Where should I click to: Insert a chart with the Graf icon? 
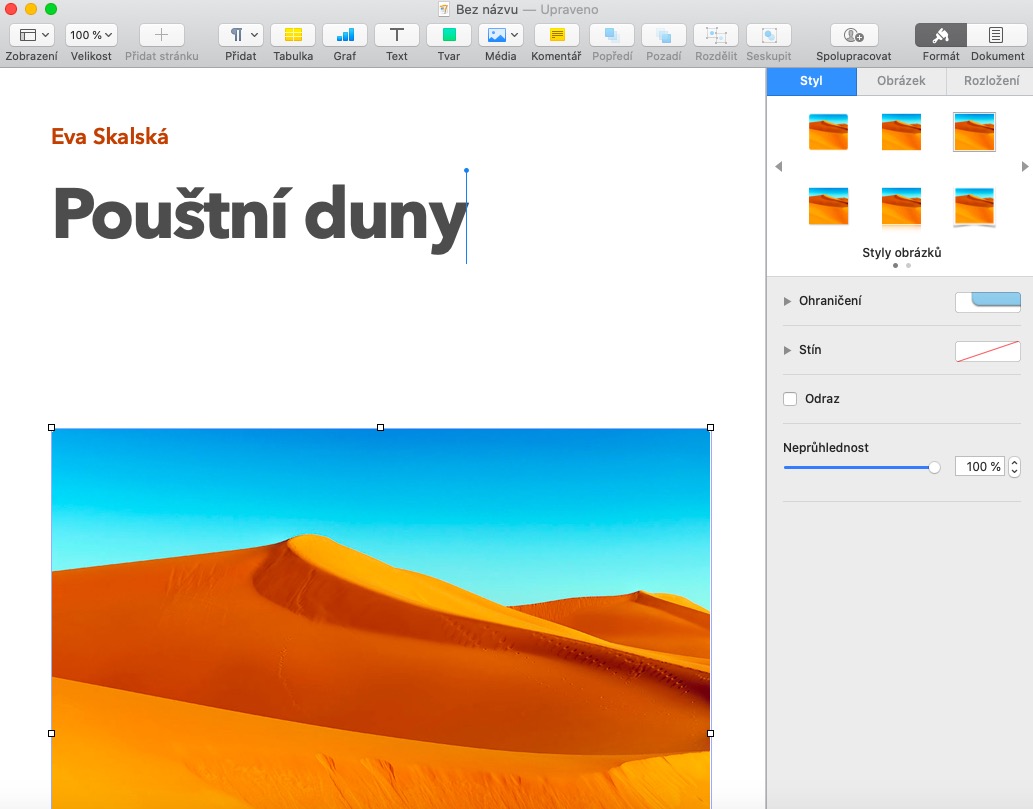click(x=345, y=35)
